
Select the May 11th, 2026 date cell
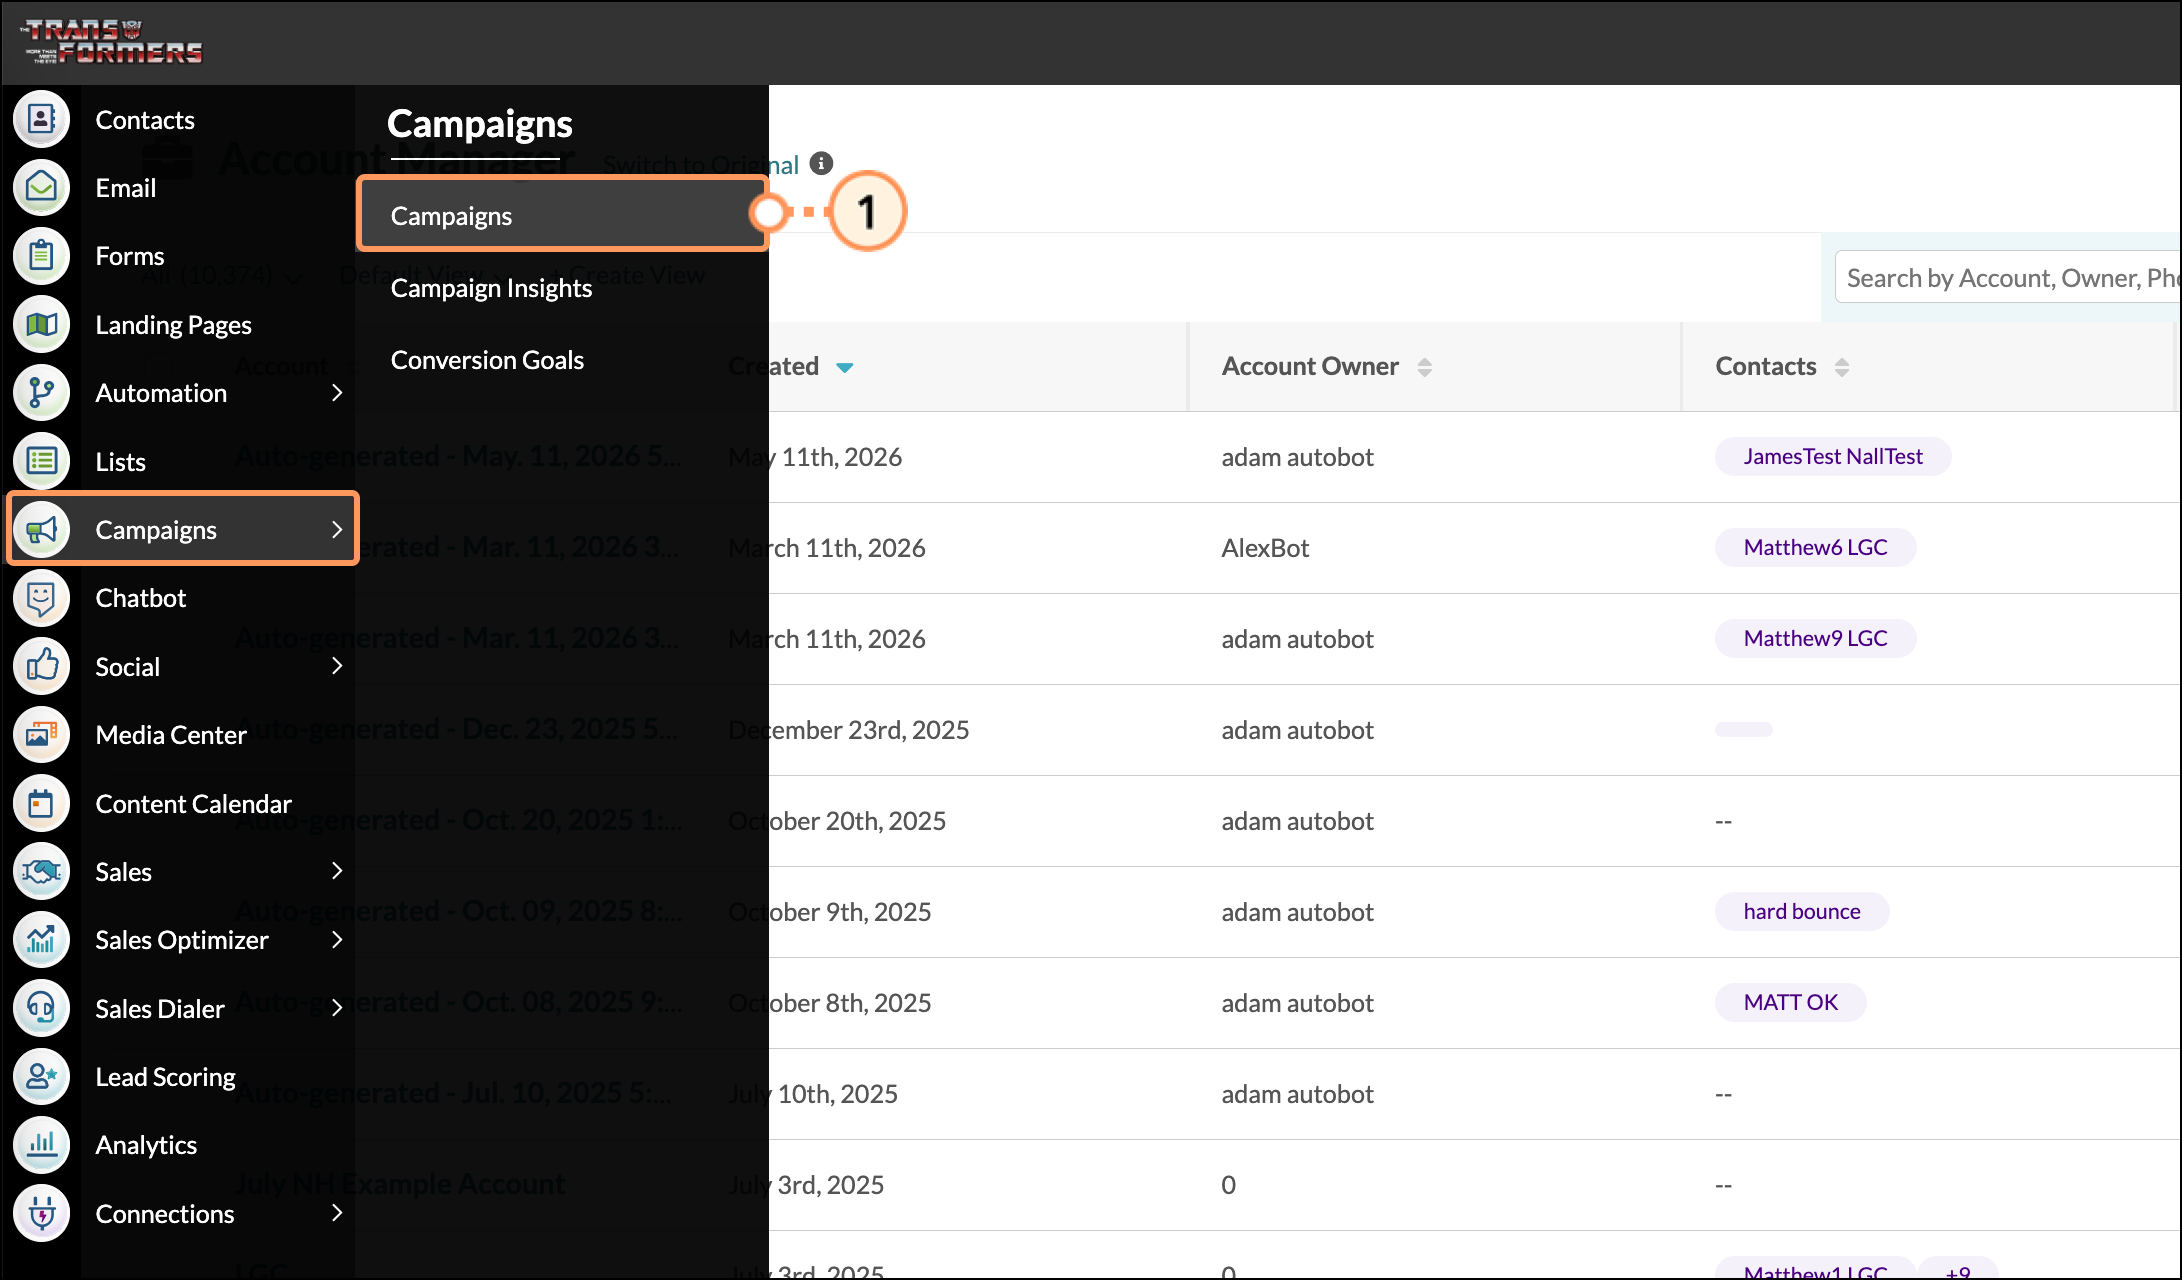pos(815,457)
